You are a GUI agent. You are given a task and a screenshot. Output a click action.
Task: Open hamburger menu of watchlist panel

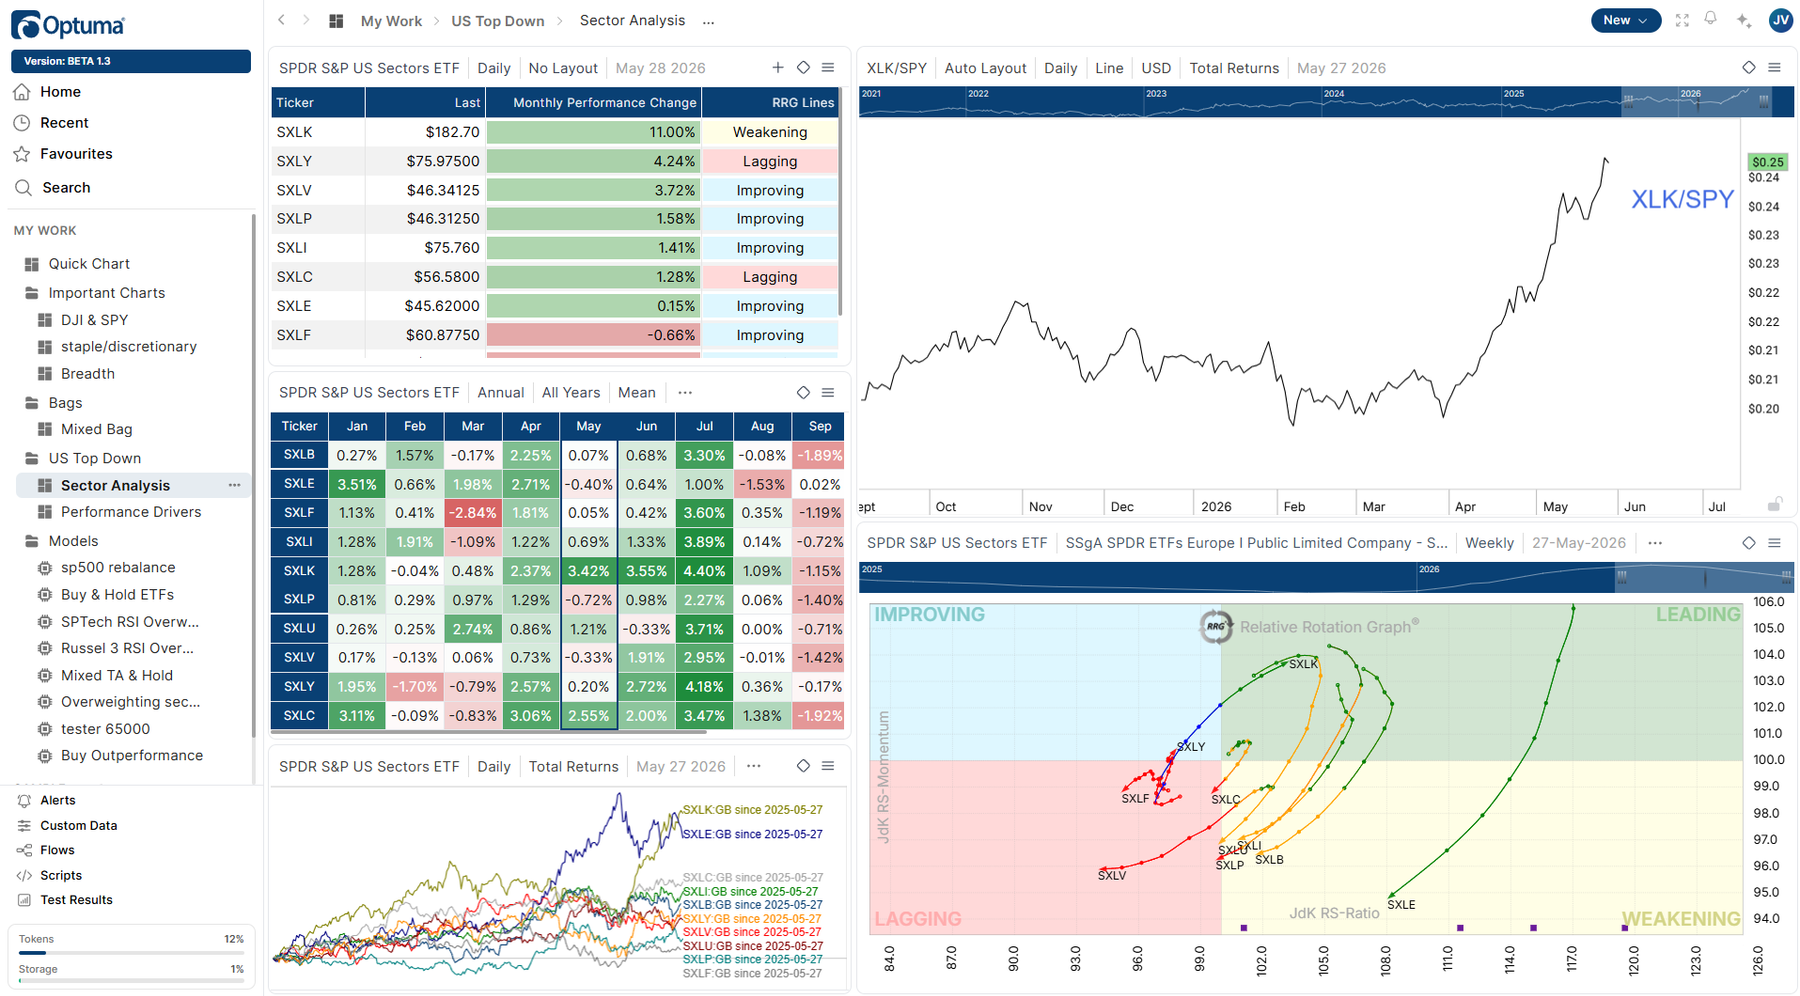[828, 68]
